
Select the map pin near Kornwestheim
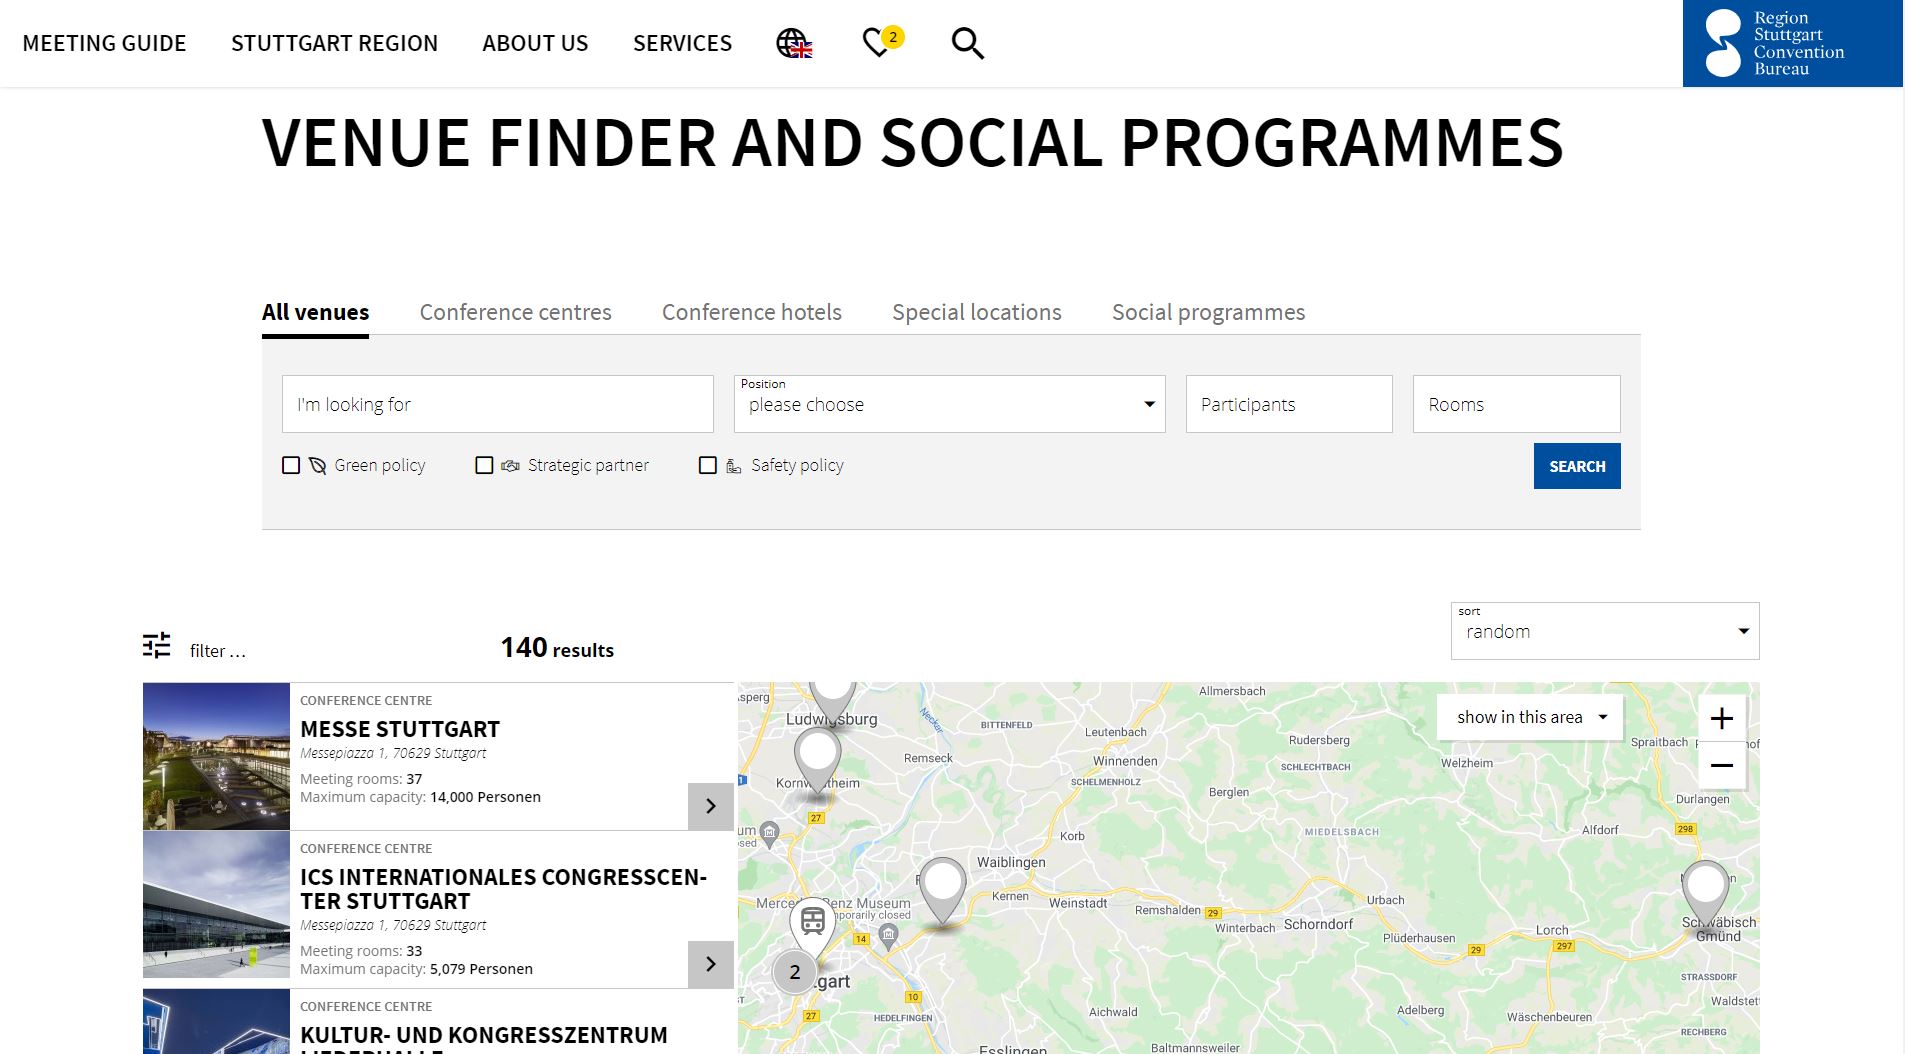coord(818,757)
